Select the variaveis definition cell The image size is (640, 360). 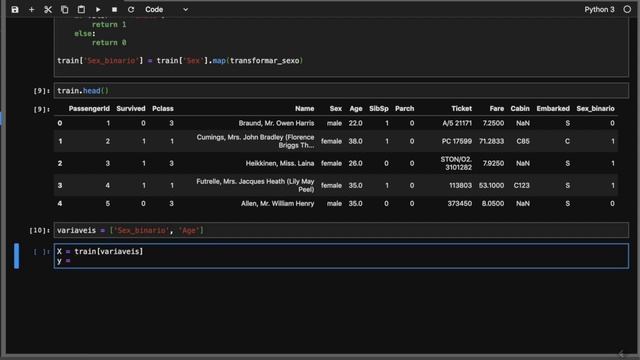pos(341,230)
